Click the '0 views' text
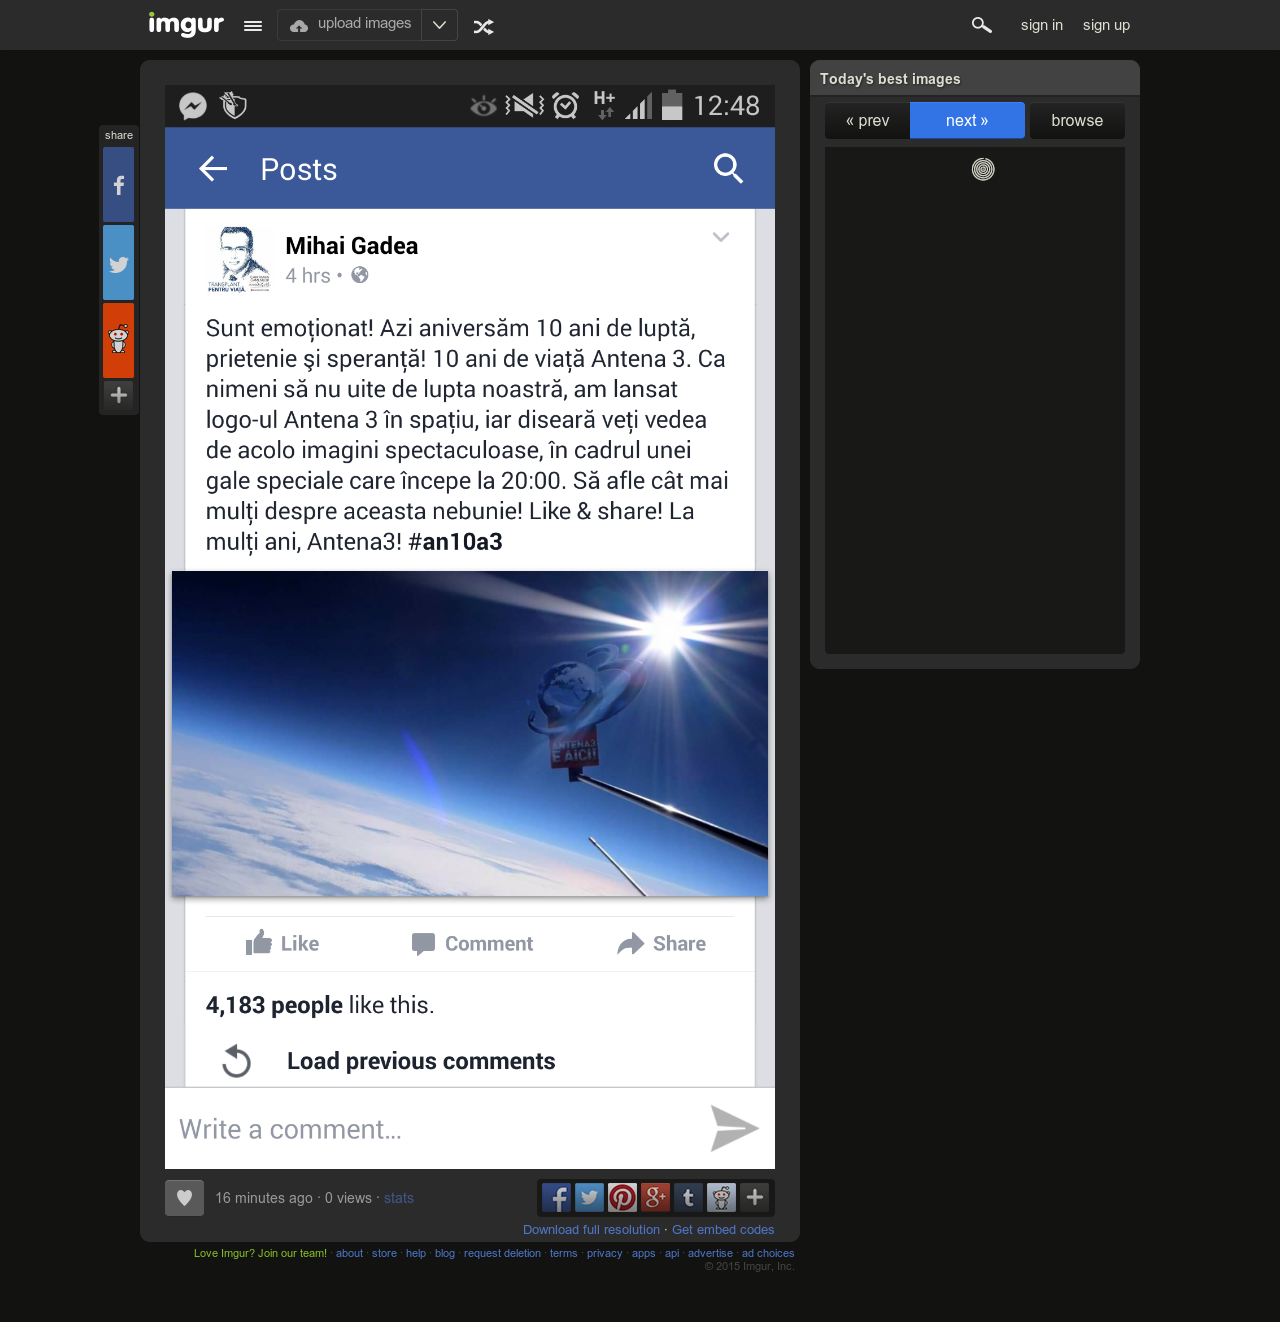The height and width of the screenshot is (1322, 1280). coord(348,1198)
